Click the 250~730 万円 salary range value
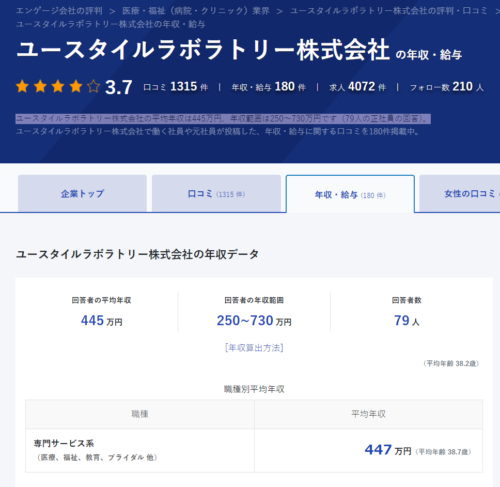The image size is (500, 487). pyautogui.click(x=254, y=321)
